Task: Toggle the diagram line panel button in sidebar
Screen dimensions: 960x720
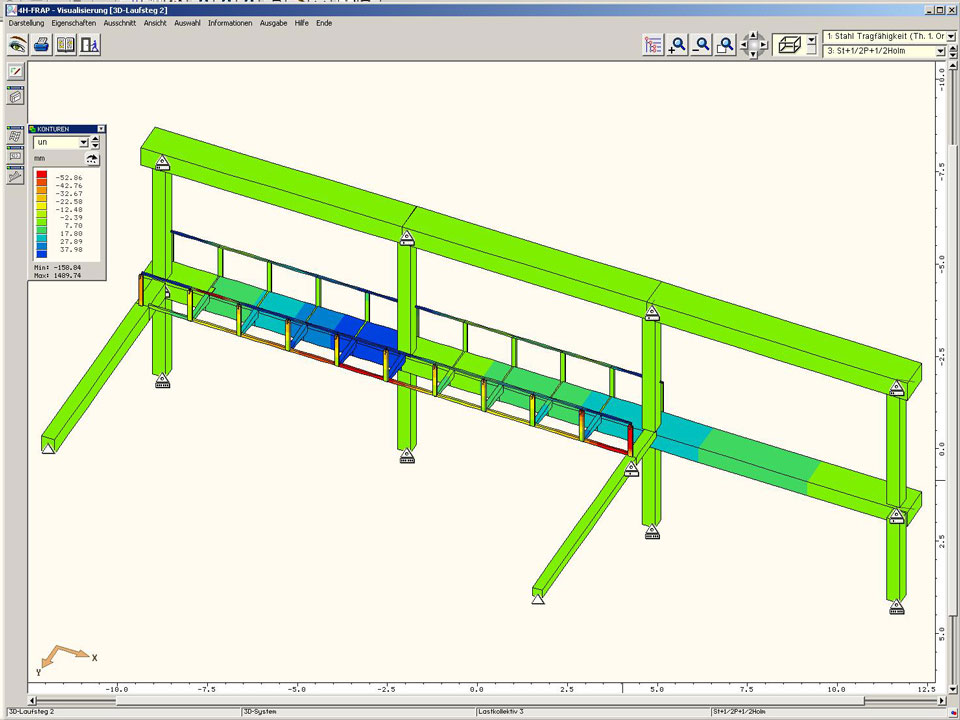Action: click(x=16, y=176)
